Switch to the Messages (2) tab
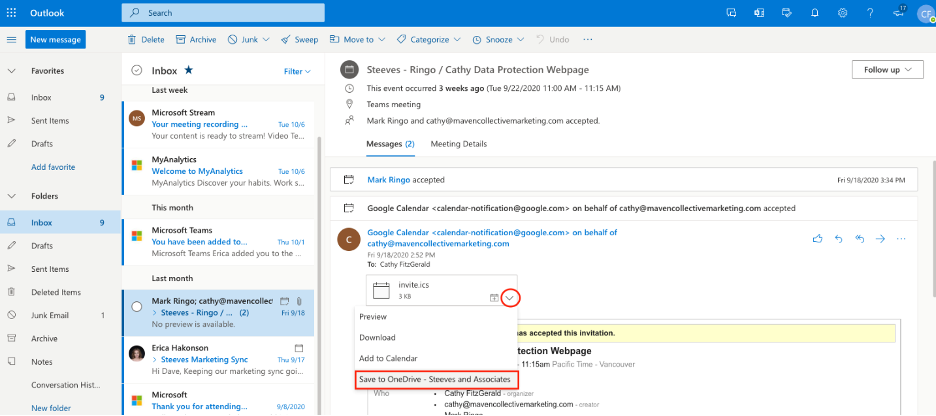This screenshot has width=936, height=416. tap(390, 144)
